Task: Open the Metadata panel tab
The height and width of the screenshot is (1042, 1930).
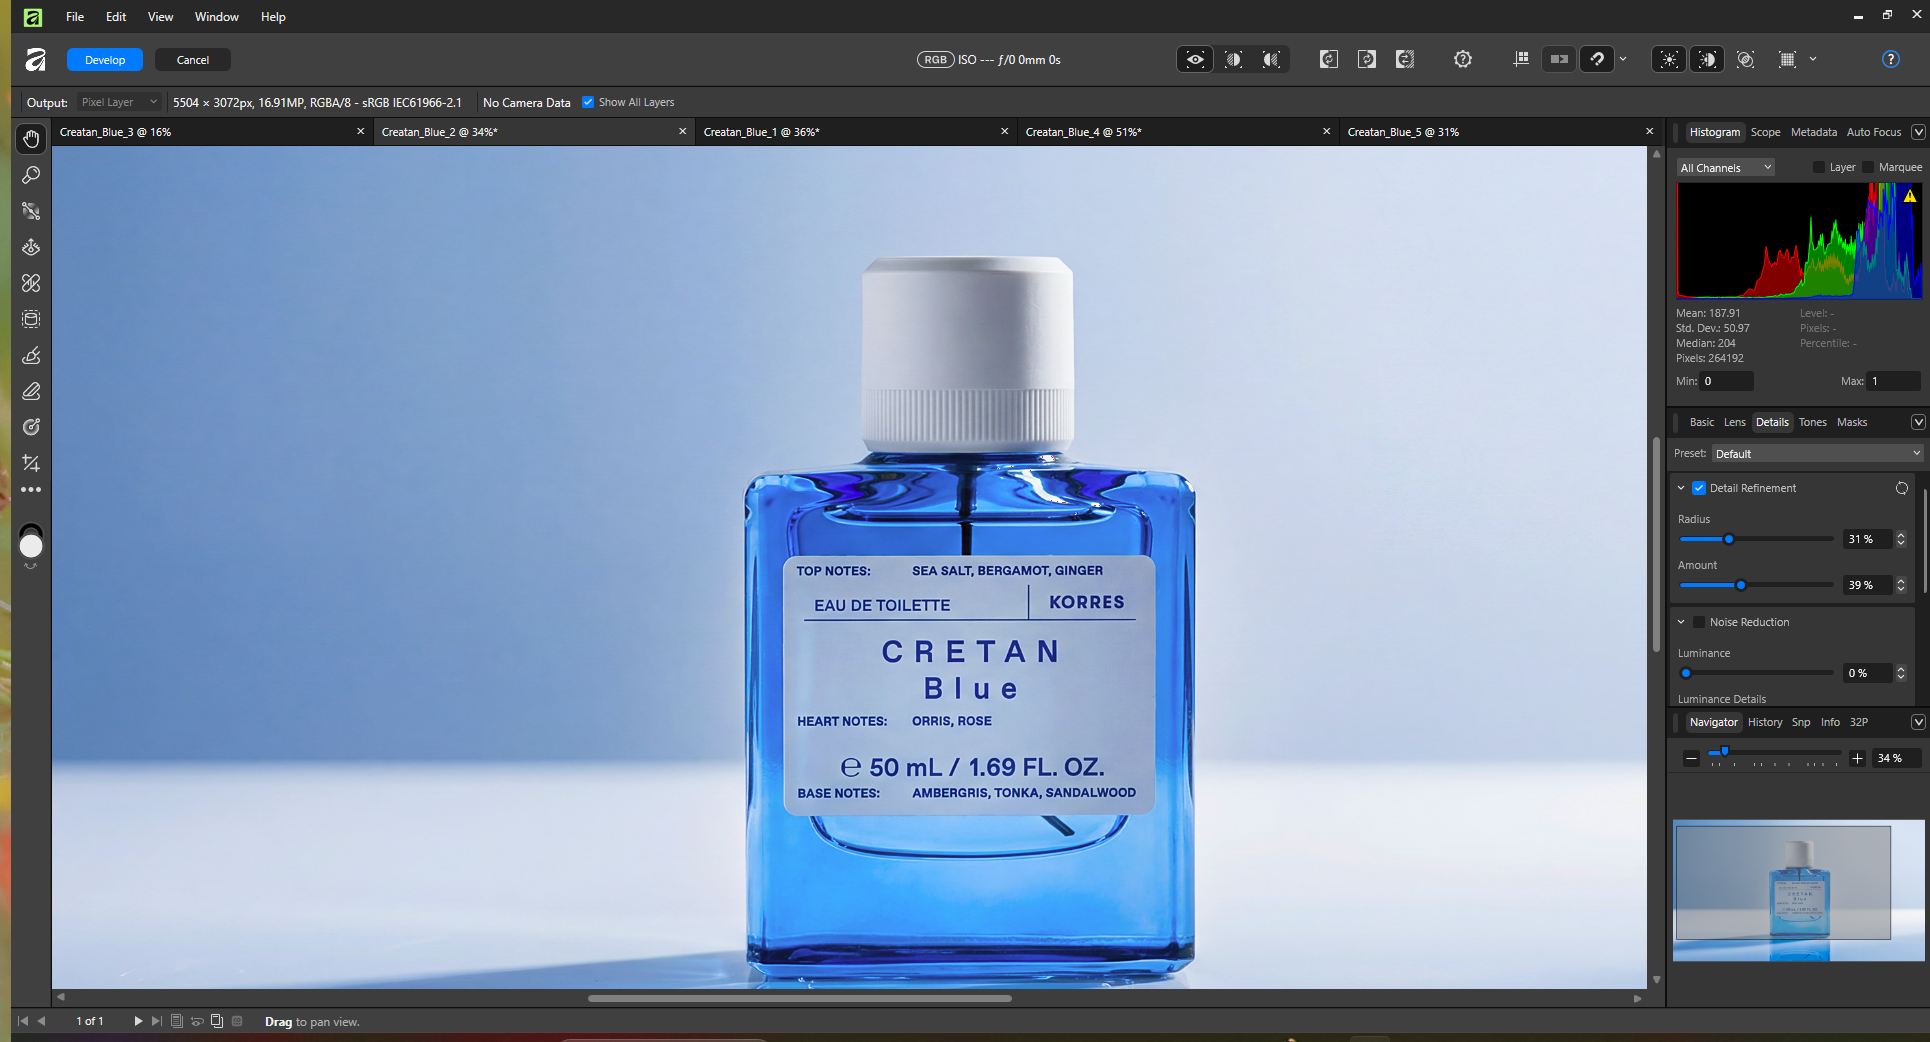Action: point(1813,132)
